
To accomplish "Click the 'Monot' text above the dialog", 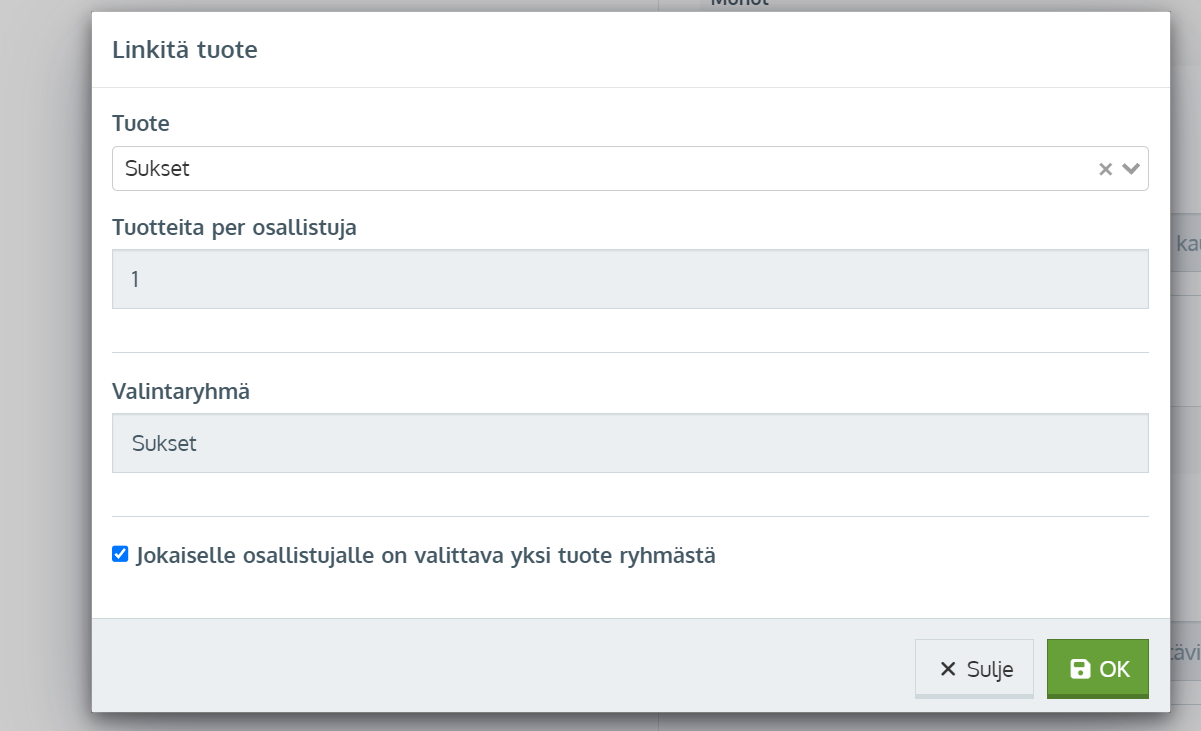I will point(740,4).
